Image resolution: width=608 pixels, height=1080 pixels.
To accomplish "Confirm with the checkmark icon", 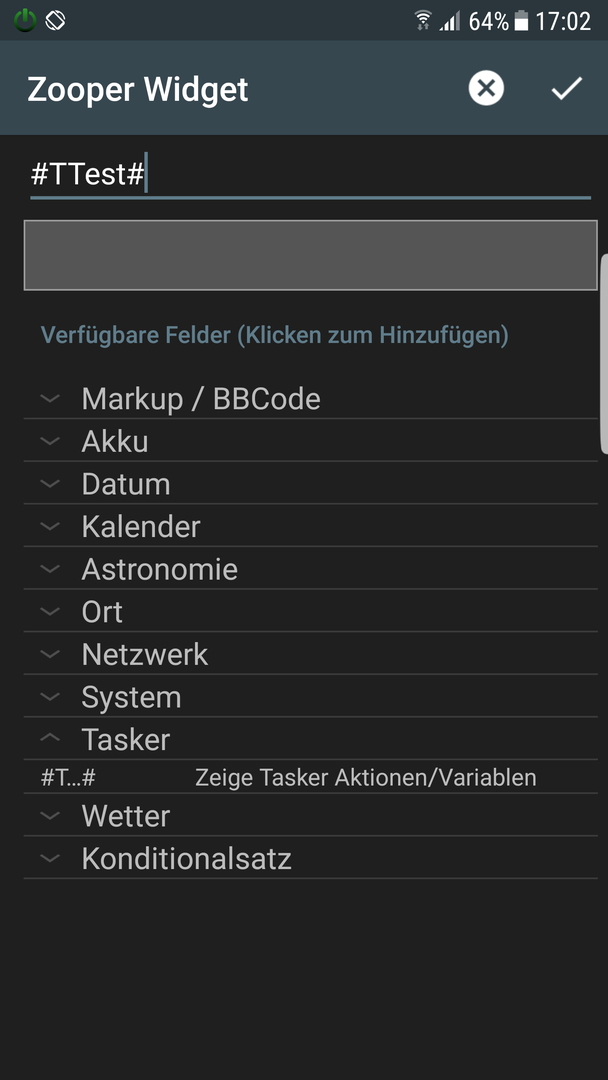I will tap(567, 89).
